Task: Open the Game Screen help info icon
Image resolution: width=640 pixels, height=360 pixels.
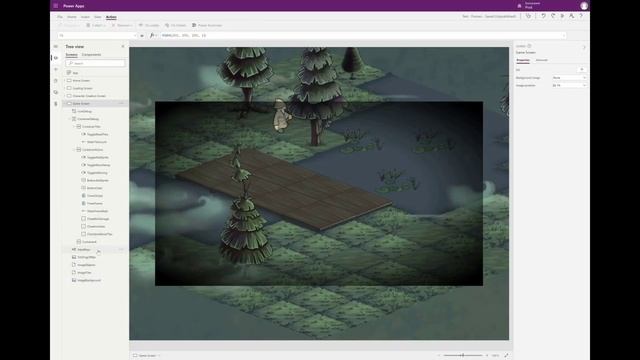Action: (529, 46)
